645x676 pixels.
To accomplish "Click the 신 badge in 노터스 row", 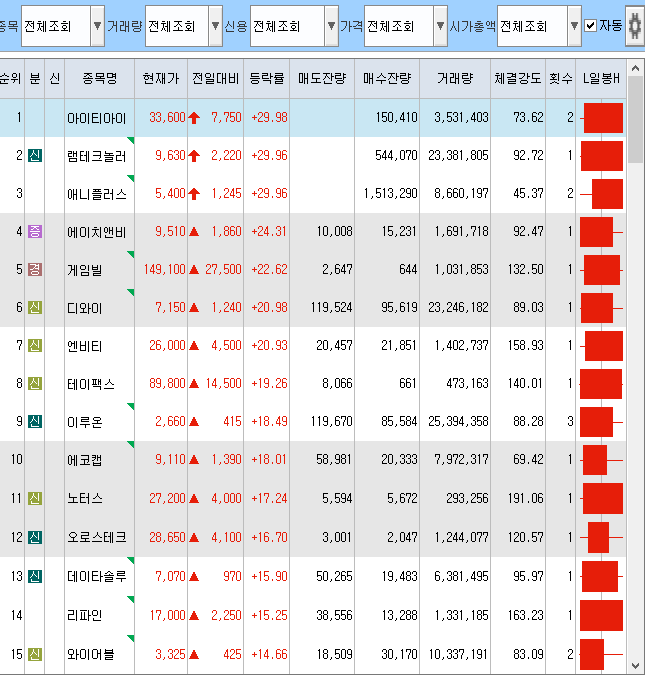I will 35,498.
